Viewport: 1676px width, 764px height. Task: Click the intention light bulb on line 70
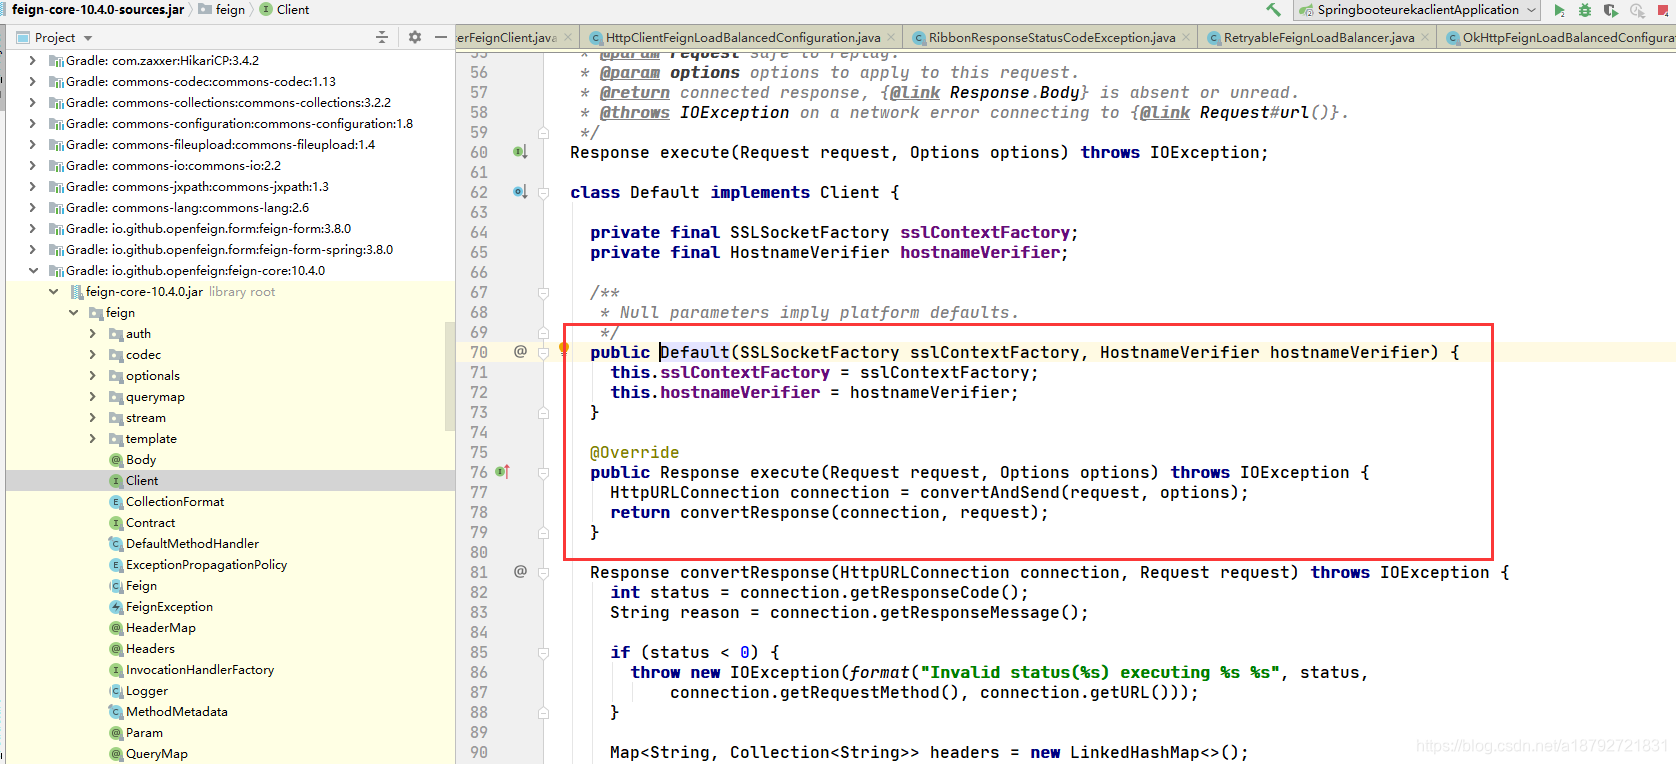click(564, 349)
